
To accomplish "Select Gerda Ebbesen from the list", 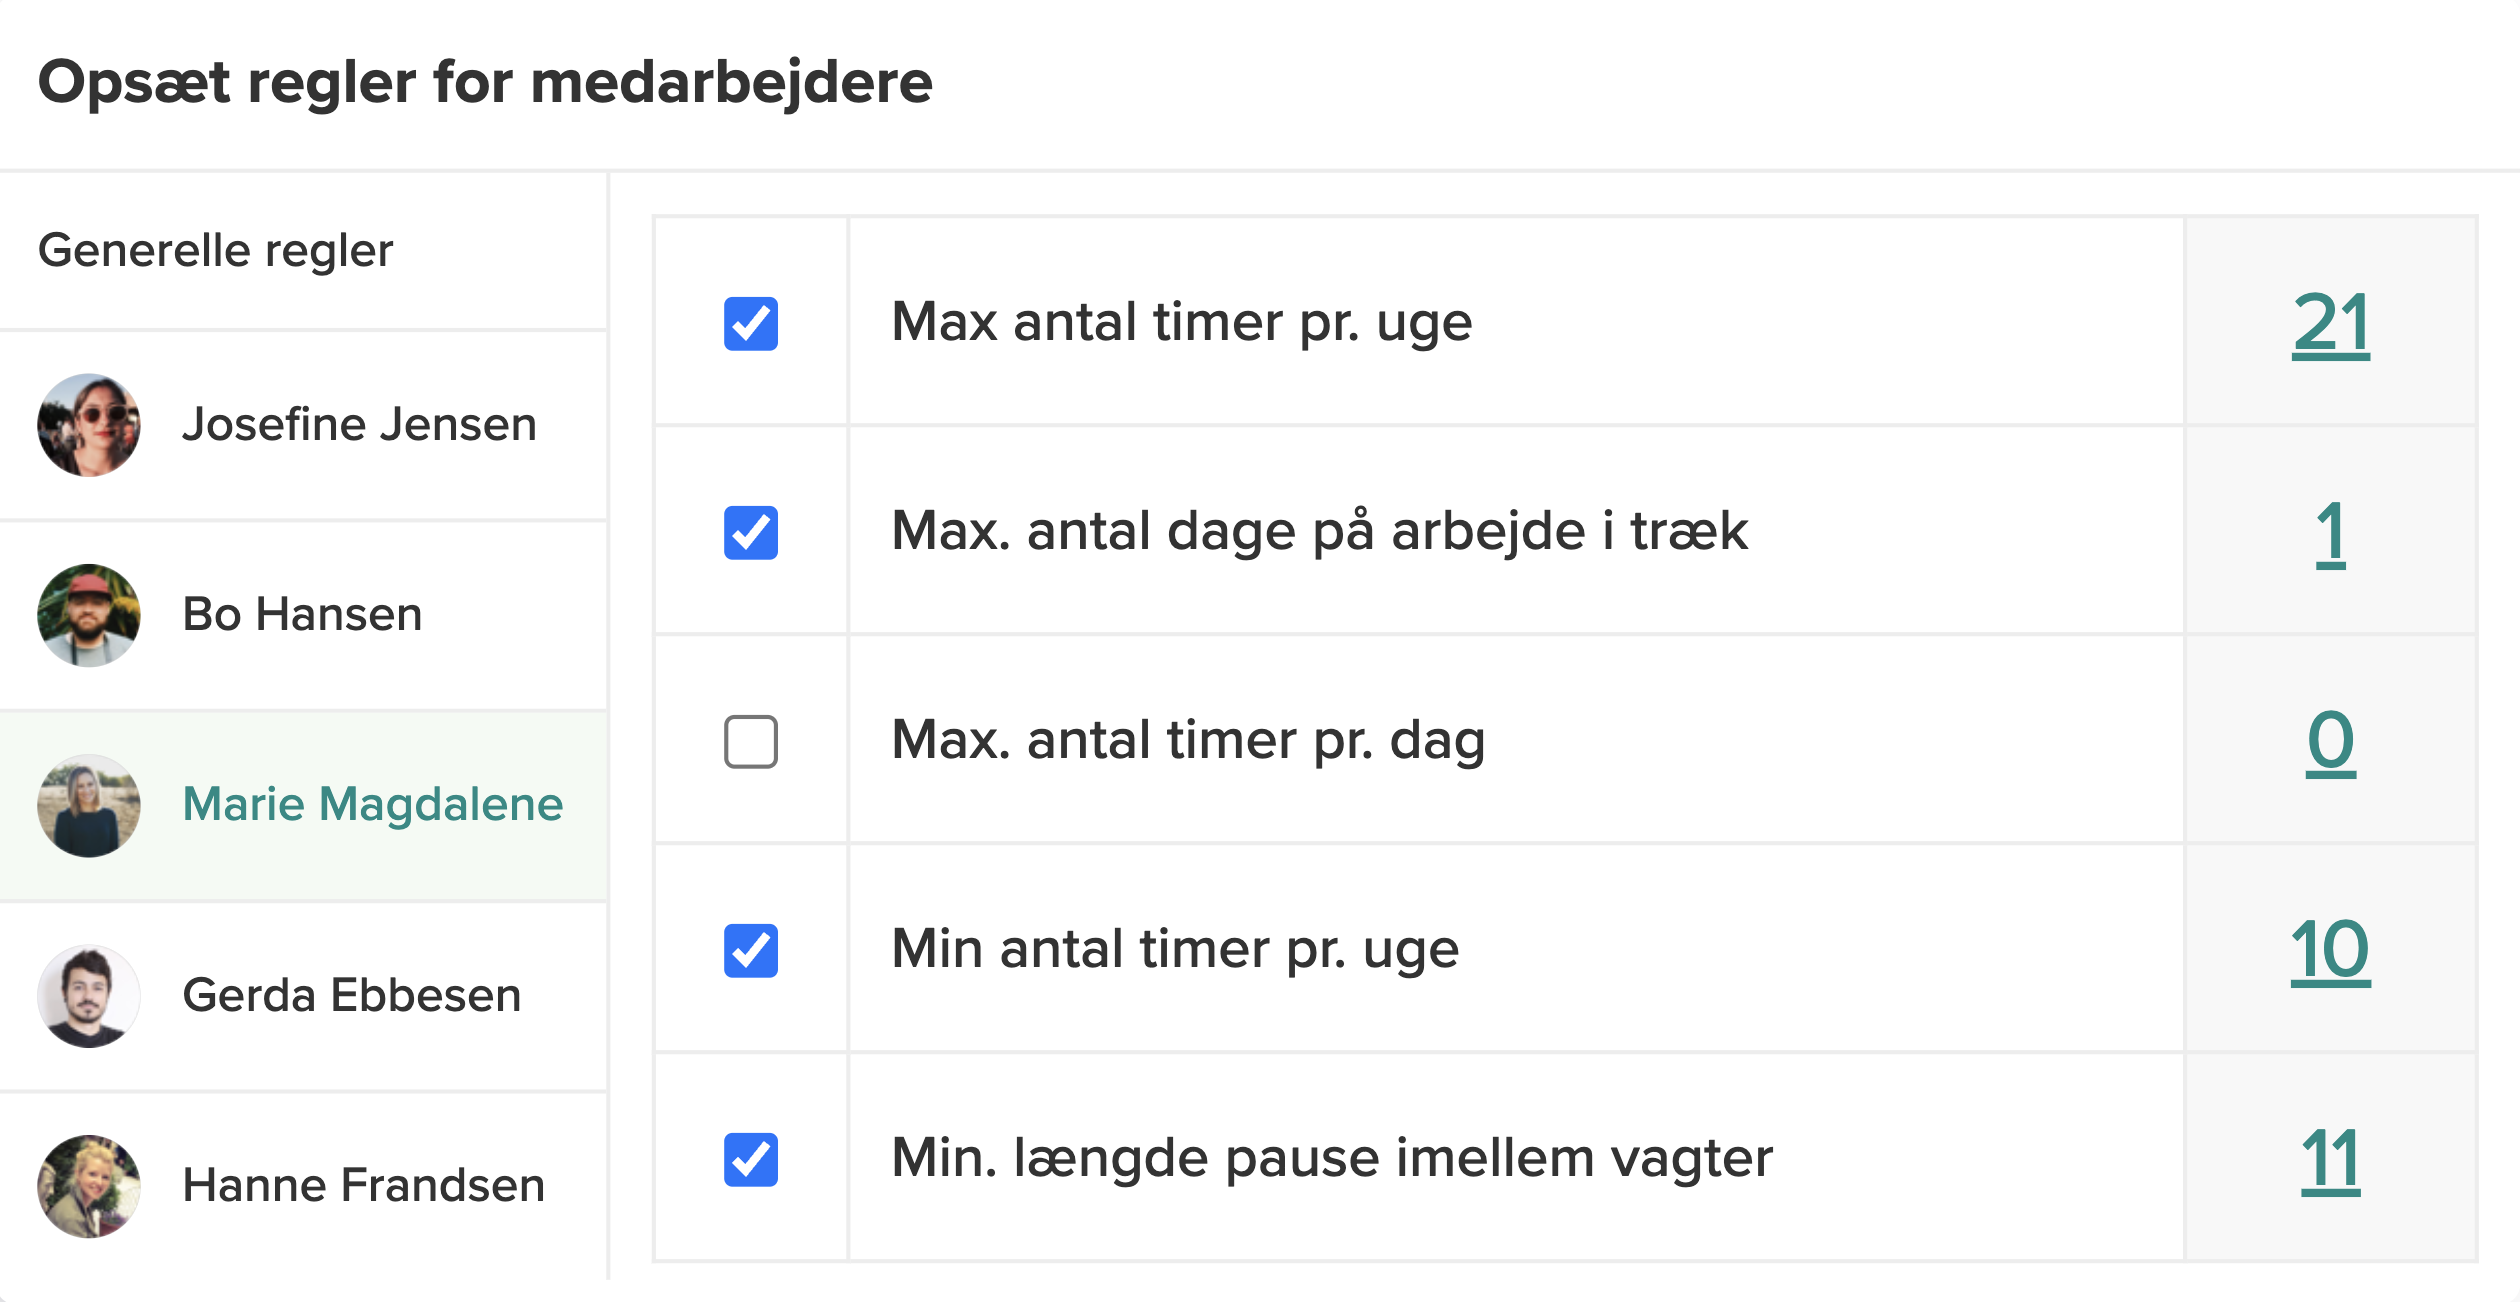I will 352,995.
